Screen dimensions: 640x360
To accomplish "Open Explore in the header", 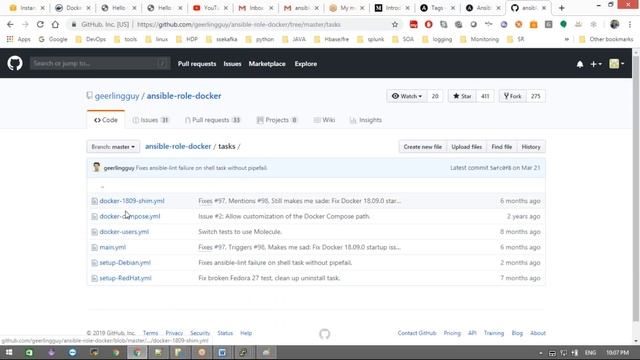I will pos(306,64).
